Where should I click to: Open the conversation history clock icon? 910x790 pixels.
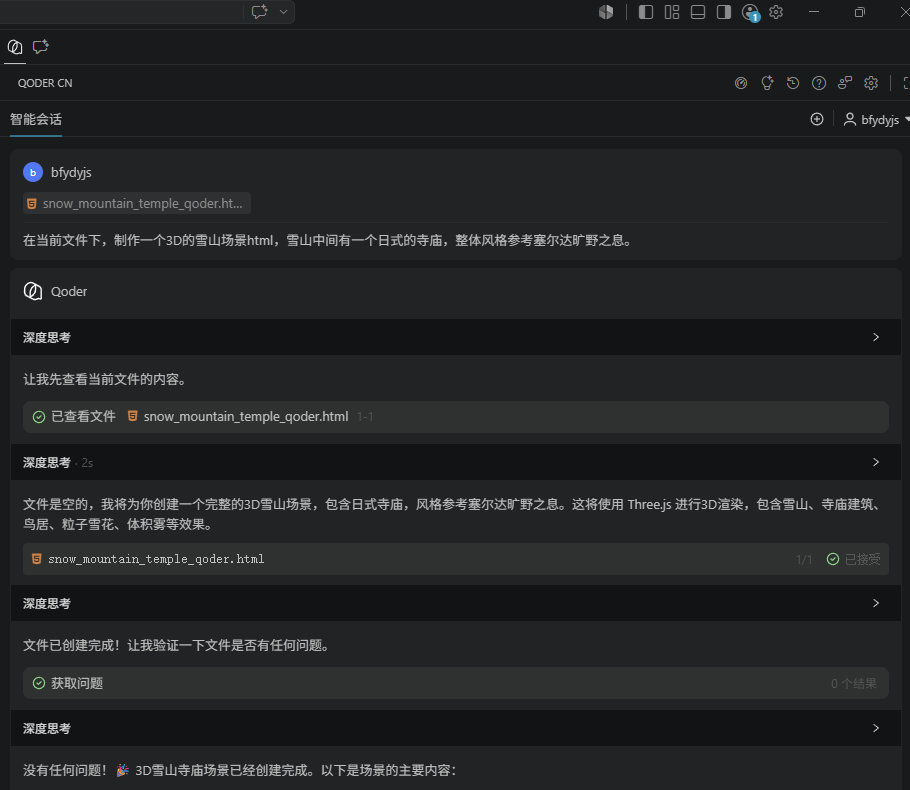coord(793,83)
